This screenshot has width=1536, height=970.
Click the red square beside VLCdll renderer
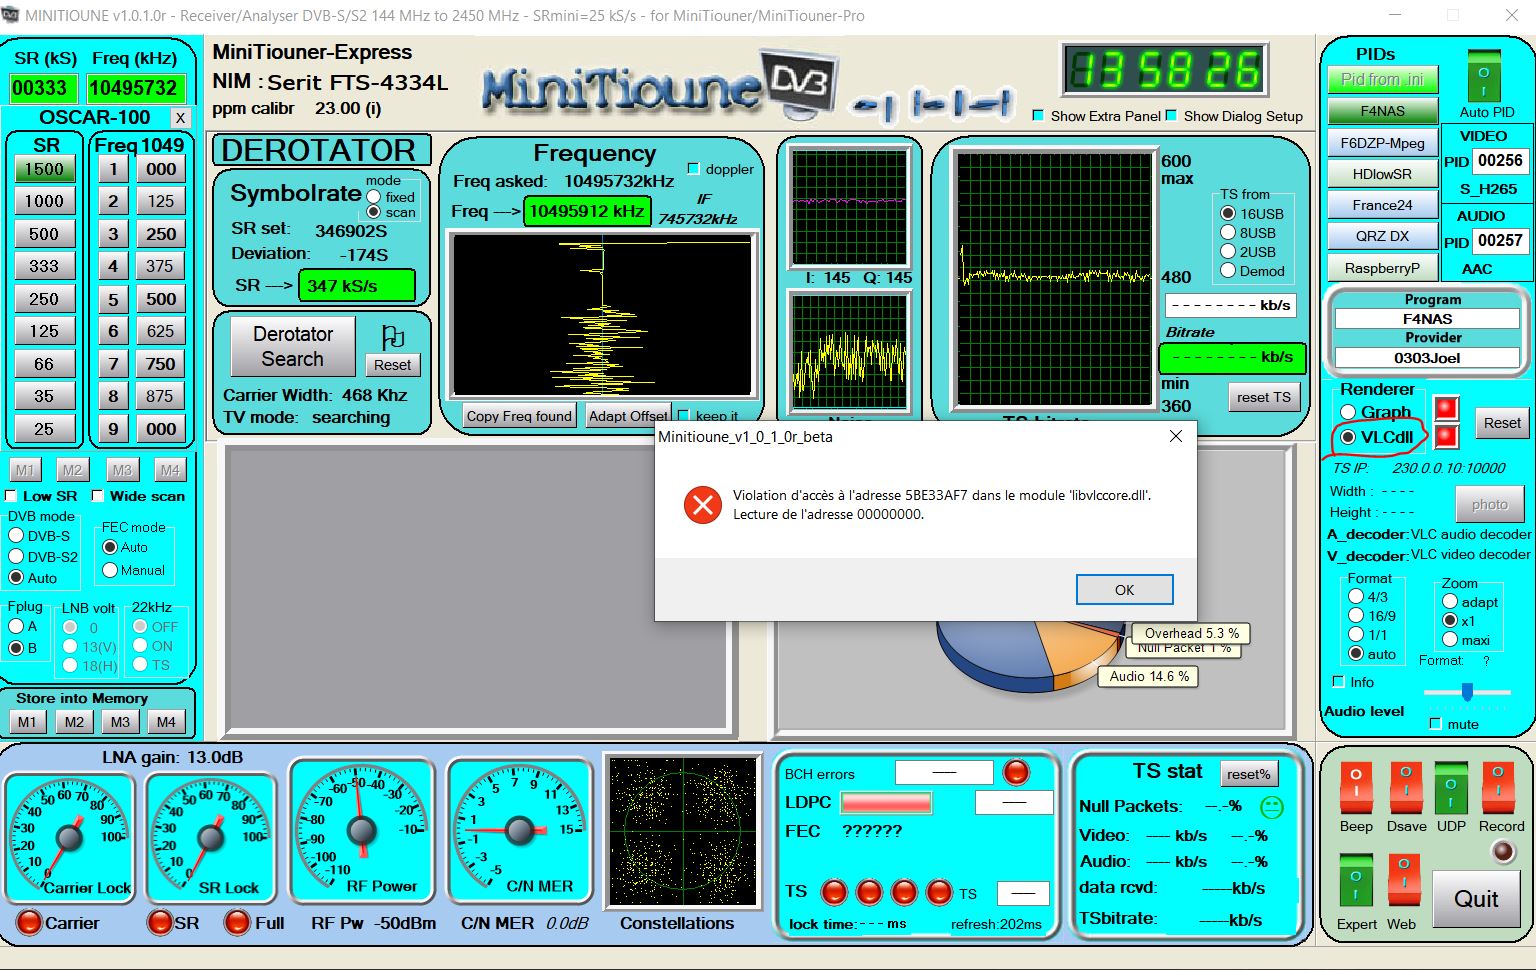click(1446, 436)
